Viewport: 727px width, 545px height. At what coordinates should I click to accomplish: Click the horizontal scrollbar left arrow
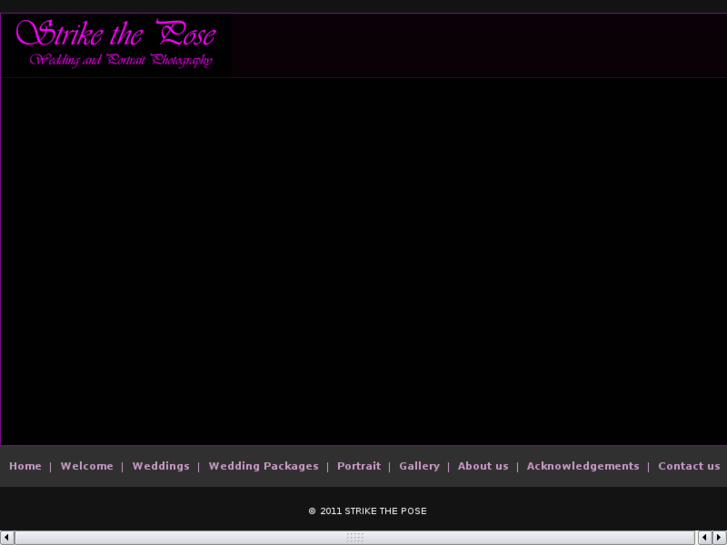pos(7,538)
